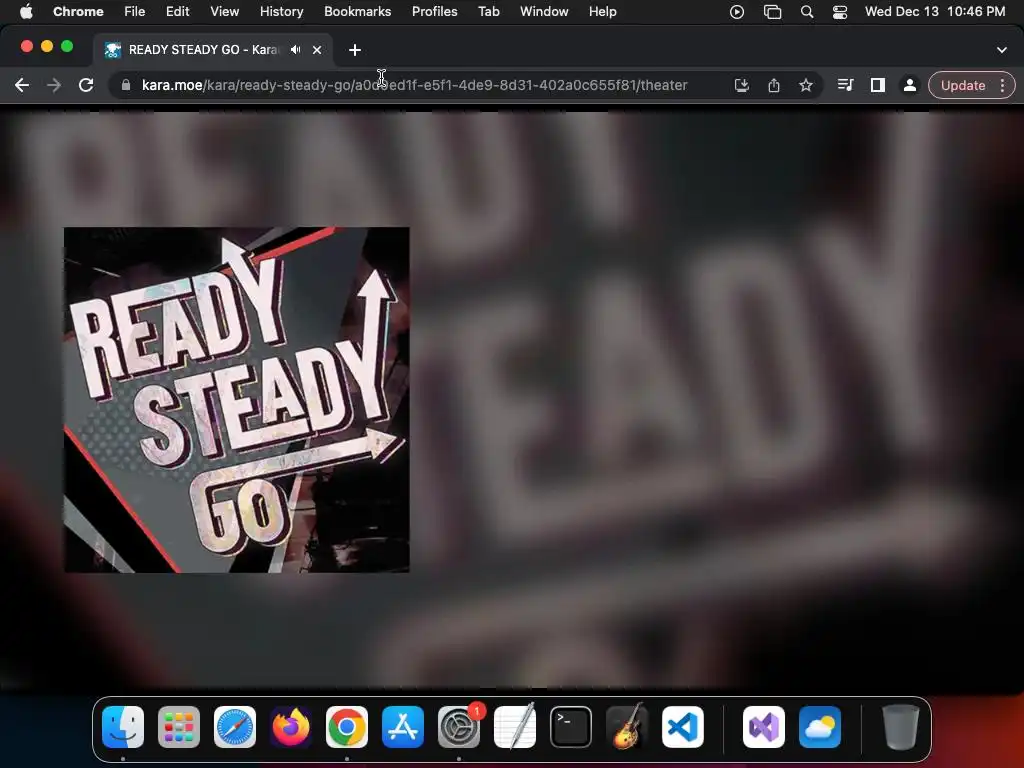
Task: Toggle the Chrome side panel
Action: tap(878, 85)
